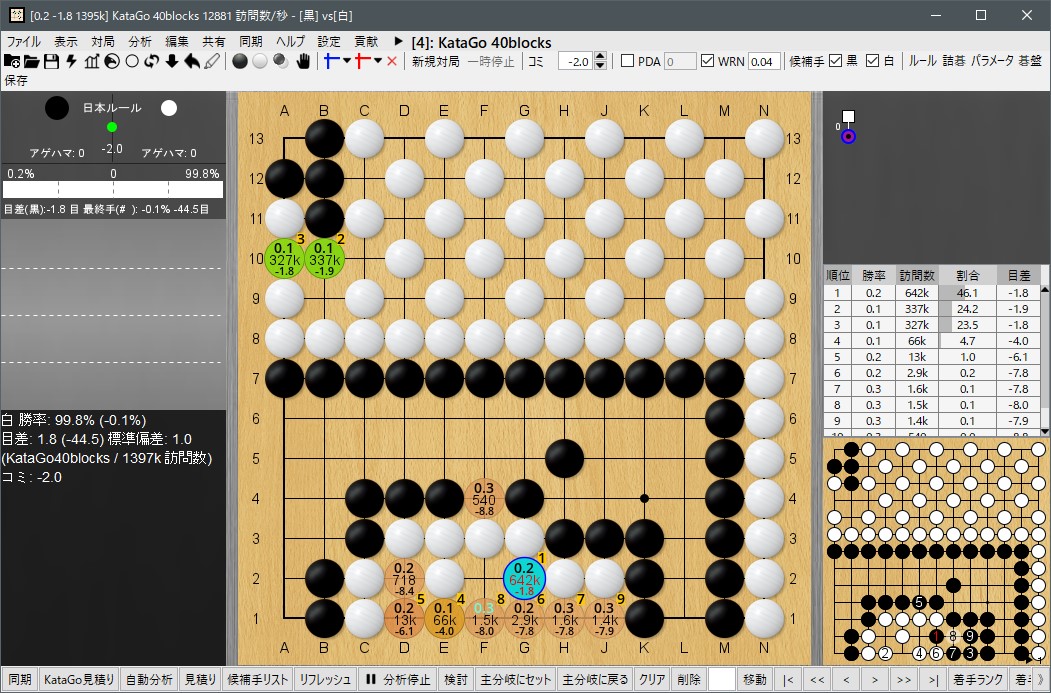Viewport: 1051px width, 693px height.
Task: Select the white stone placement icon
Action: [x=260, y=62]
